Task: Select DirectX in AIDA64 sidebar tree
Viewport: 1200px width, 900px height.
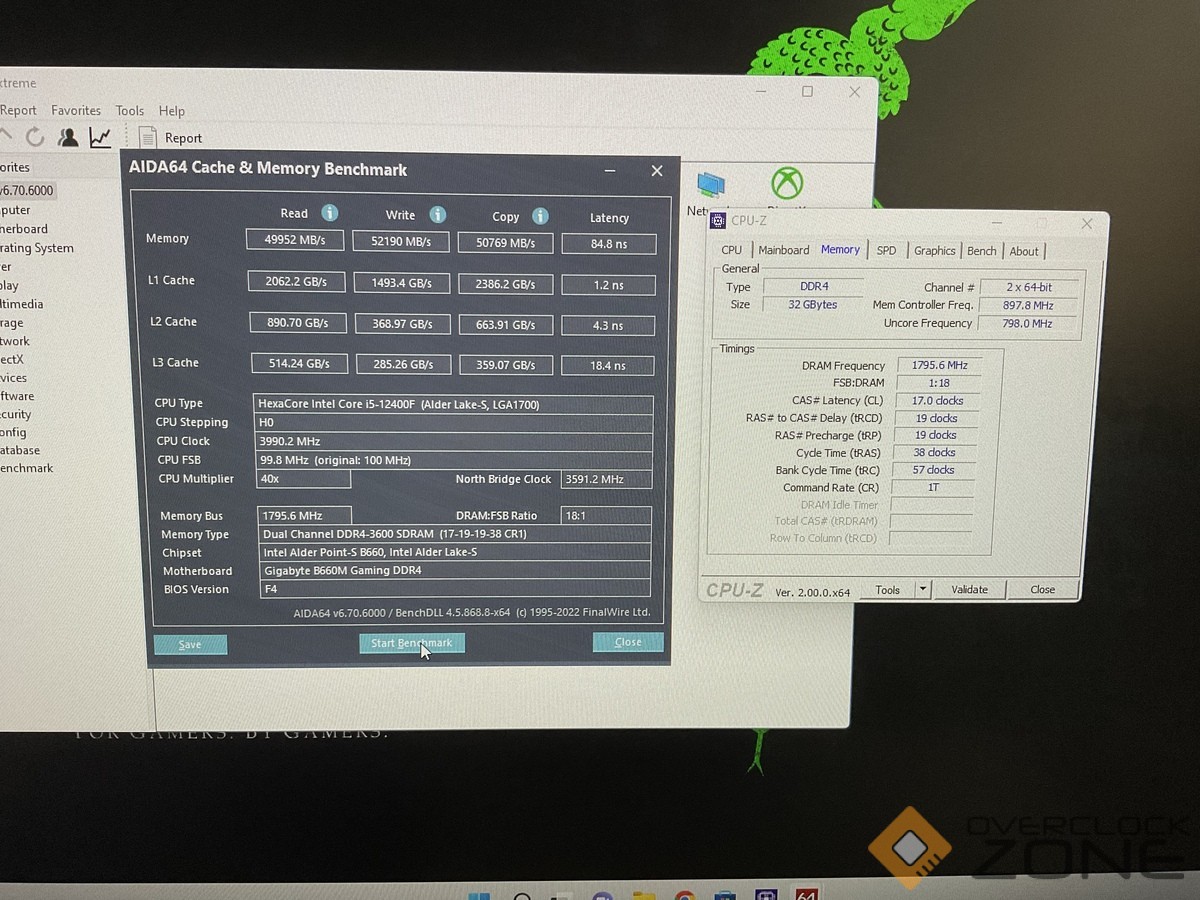Action: tap(12, 359)
